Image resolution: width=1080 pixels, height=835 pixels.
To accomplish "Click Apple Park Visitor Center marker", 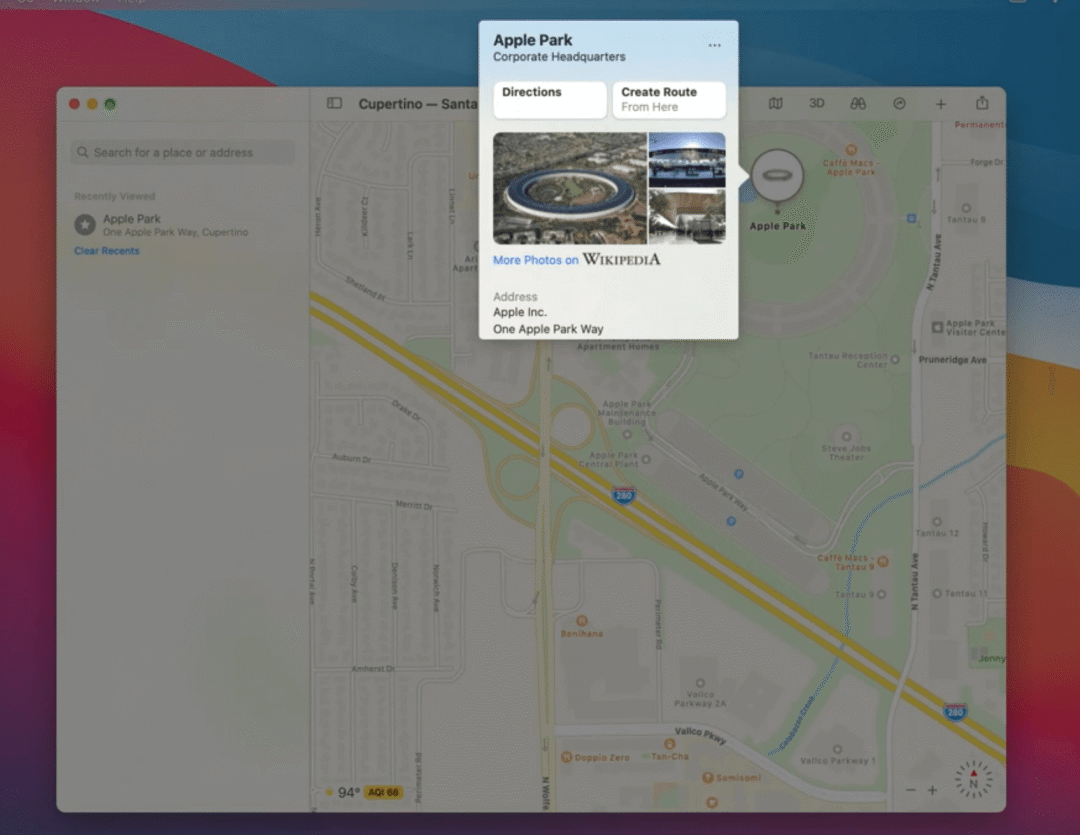I will pyautogui.click(x=937, y=327).
